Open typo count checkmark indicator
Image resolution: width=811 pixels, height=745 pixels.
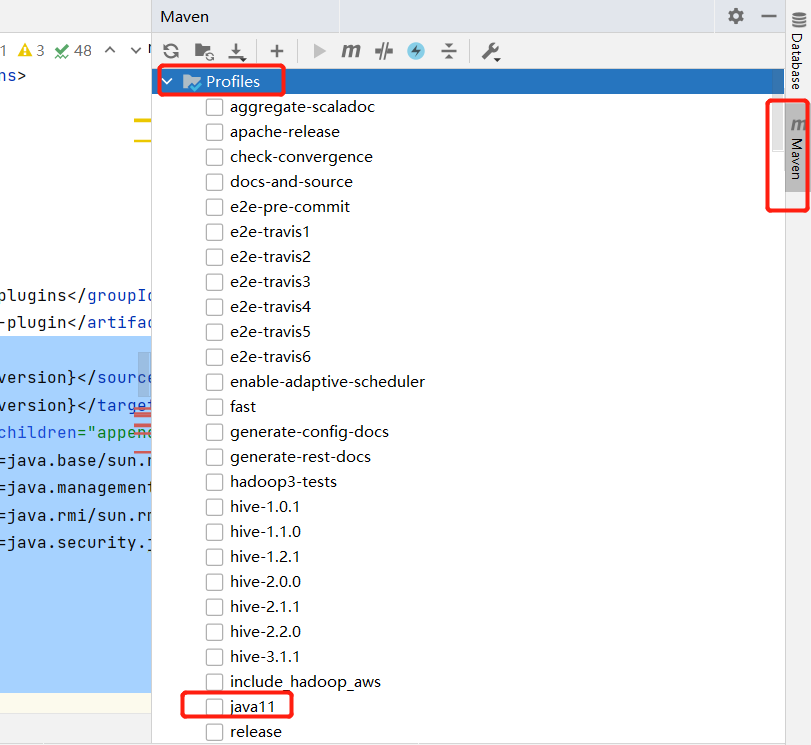pyautogui.click(x=73, y=51)
